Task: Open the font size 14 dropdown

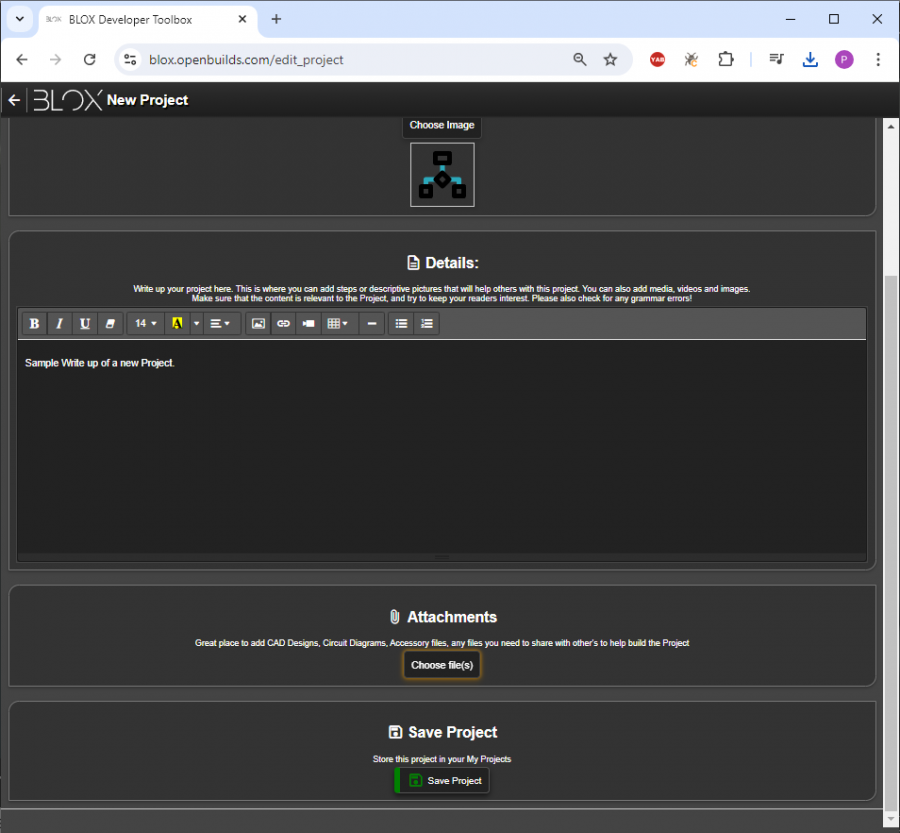Action: pyautogui.click(x=146, y=324)
